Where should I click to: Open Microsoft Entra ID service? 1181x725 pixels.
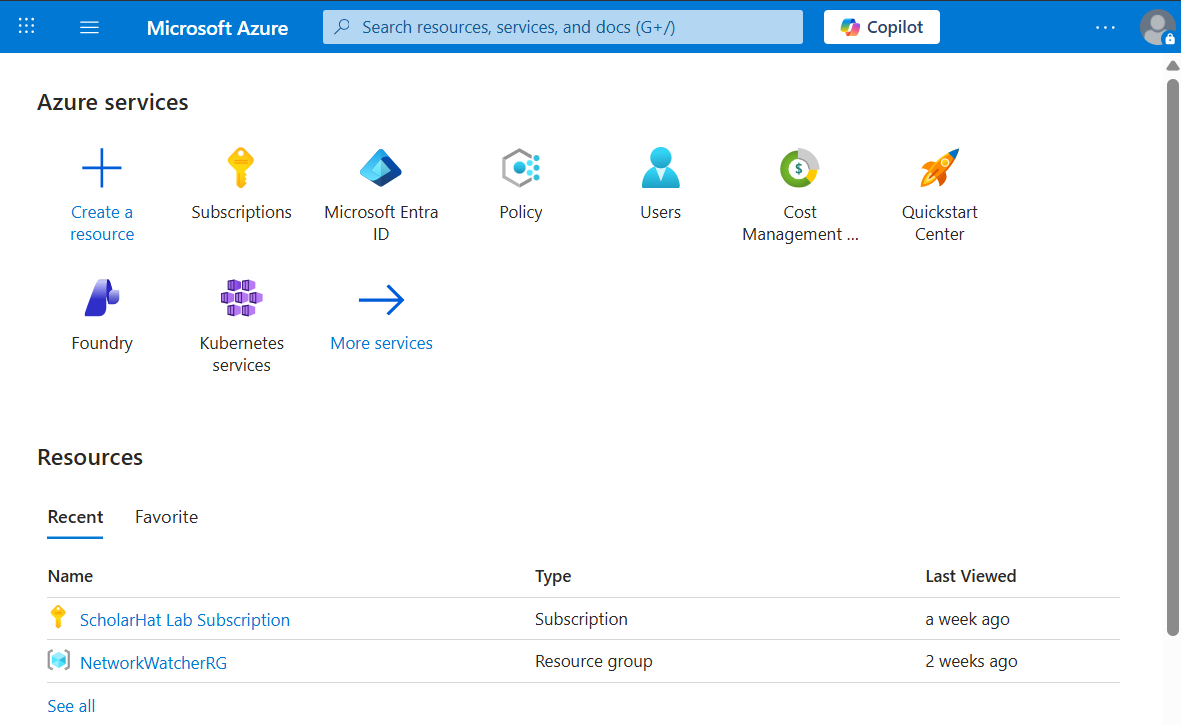(x=381, y=168)
